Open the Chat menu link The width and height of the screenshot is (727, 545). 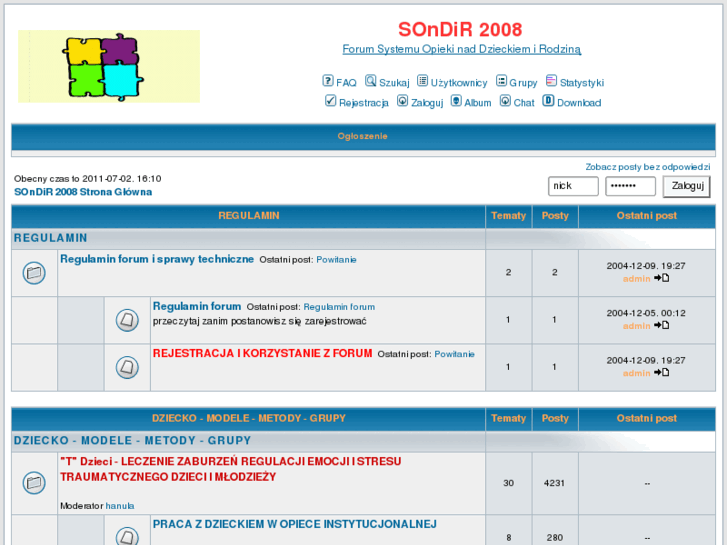(524, 103)
